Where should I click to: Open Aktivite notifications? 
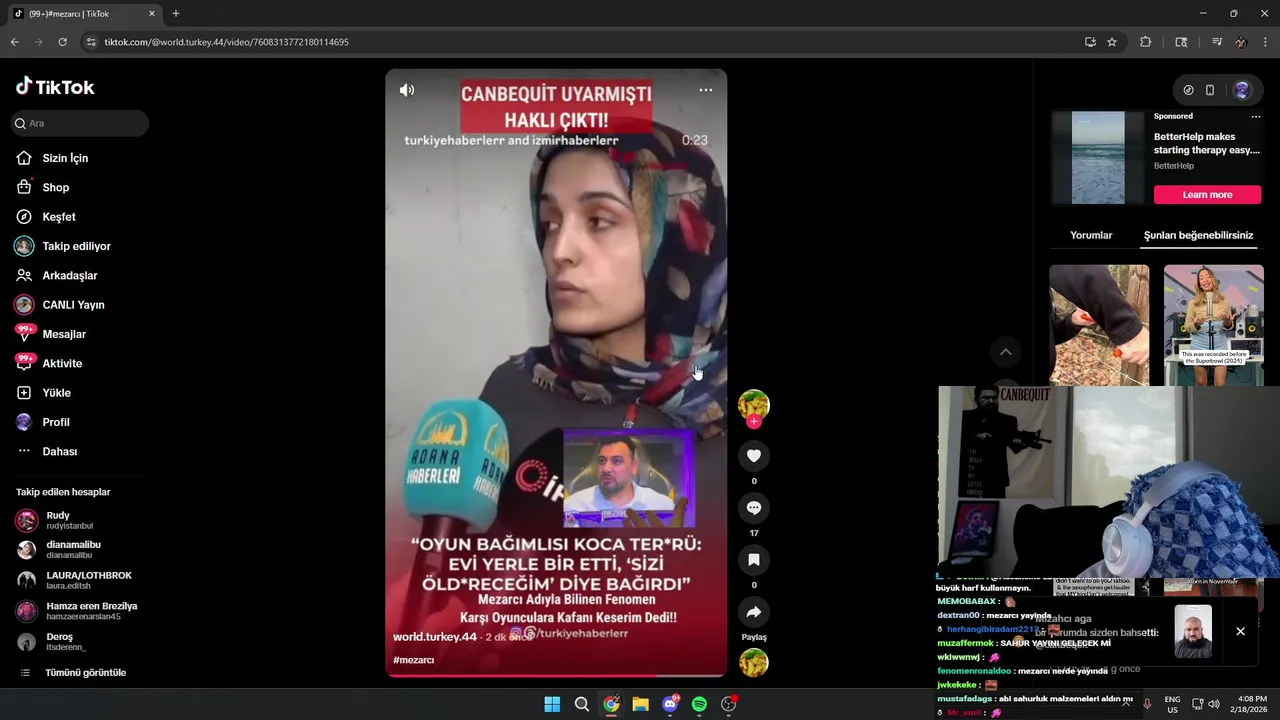coord(62,363)
